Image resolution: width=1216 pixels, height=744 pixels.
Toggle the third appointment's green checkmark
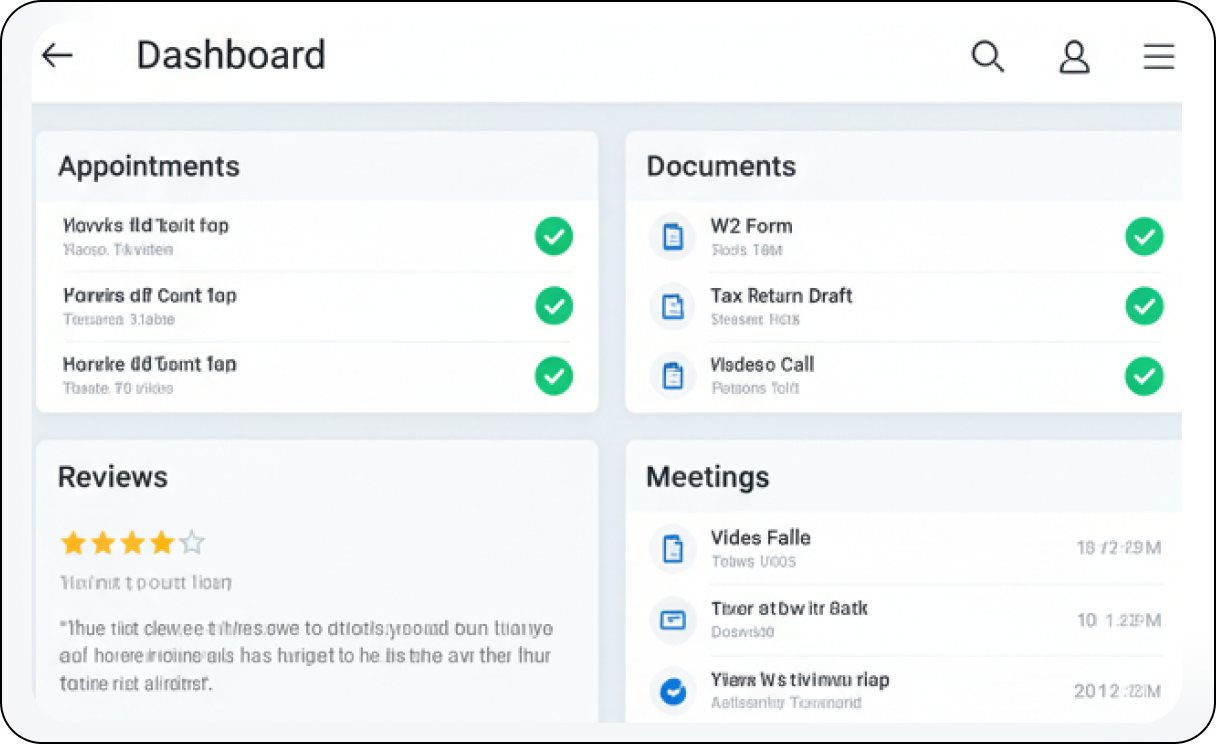point(553,375)
